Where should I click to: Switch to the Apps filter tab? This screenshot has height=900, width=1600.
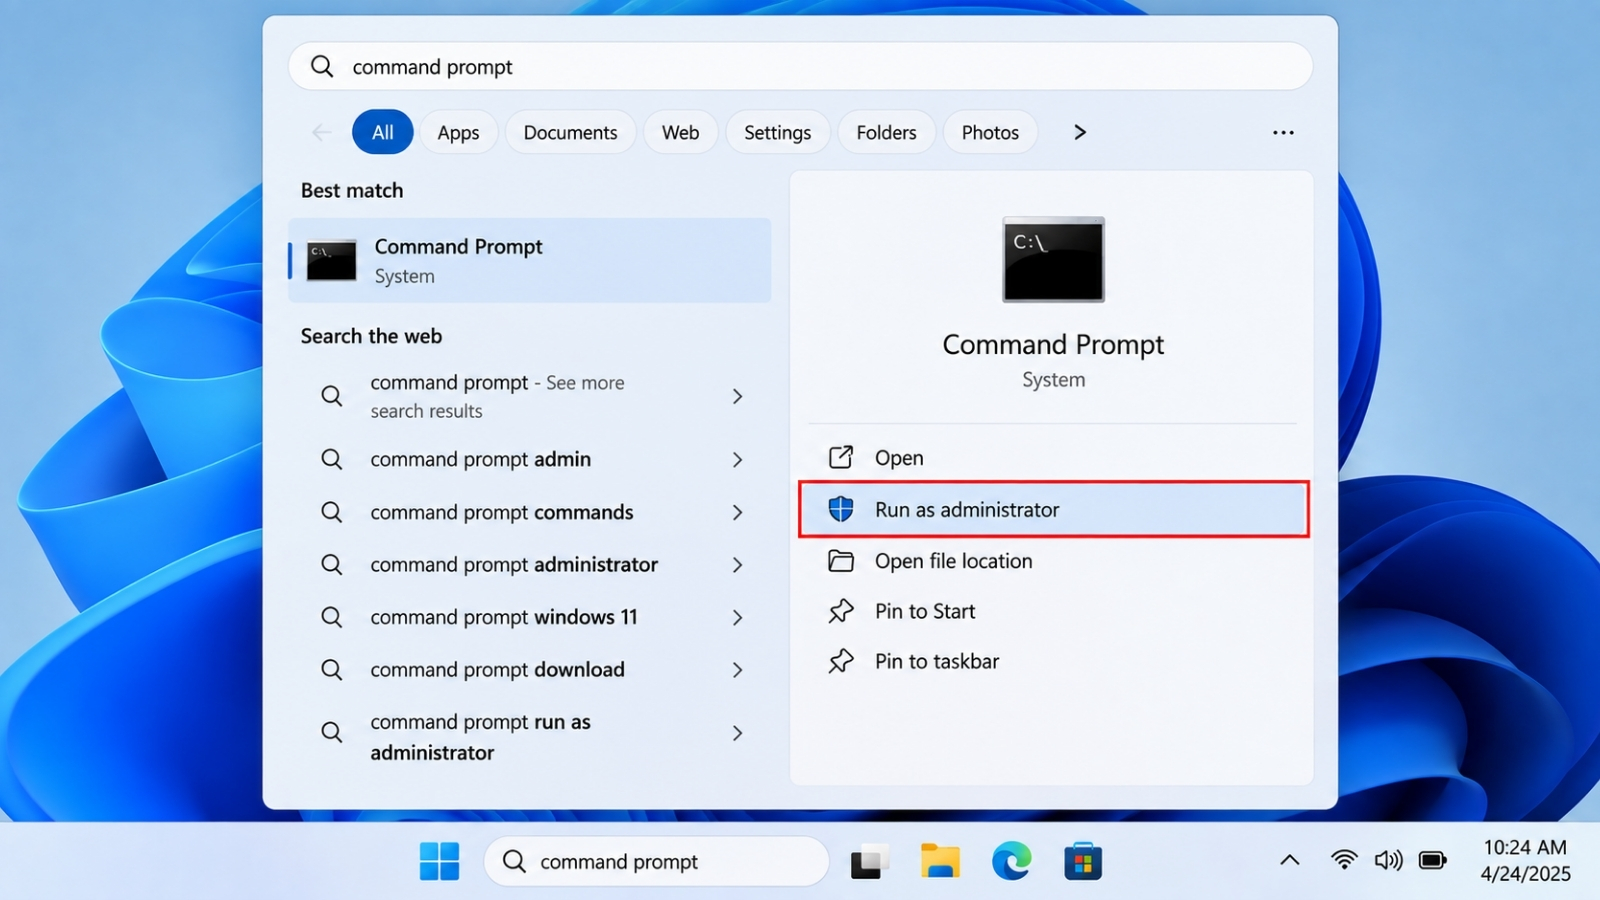458,132
